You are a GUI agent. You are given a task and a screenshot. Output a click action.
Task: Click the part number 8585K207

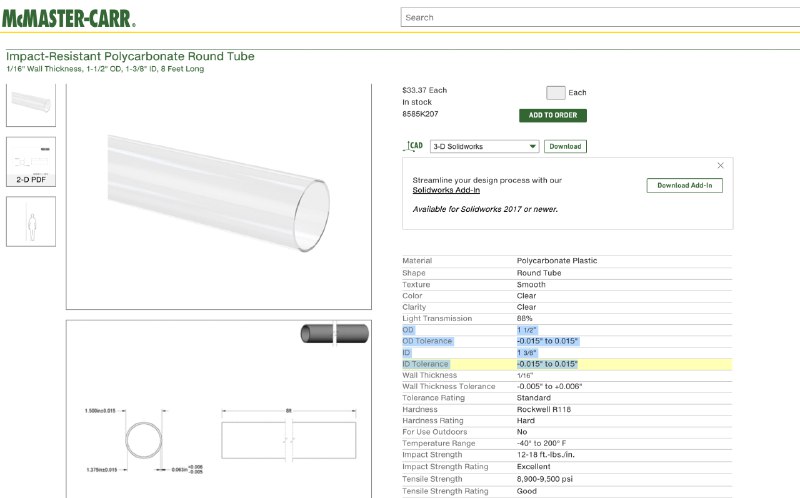coord(420,114)
